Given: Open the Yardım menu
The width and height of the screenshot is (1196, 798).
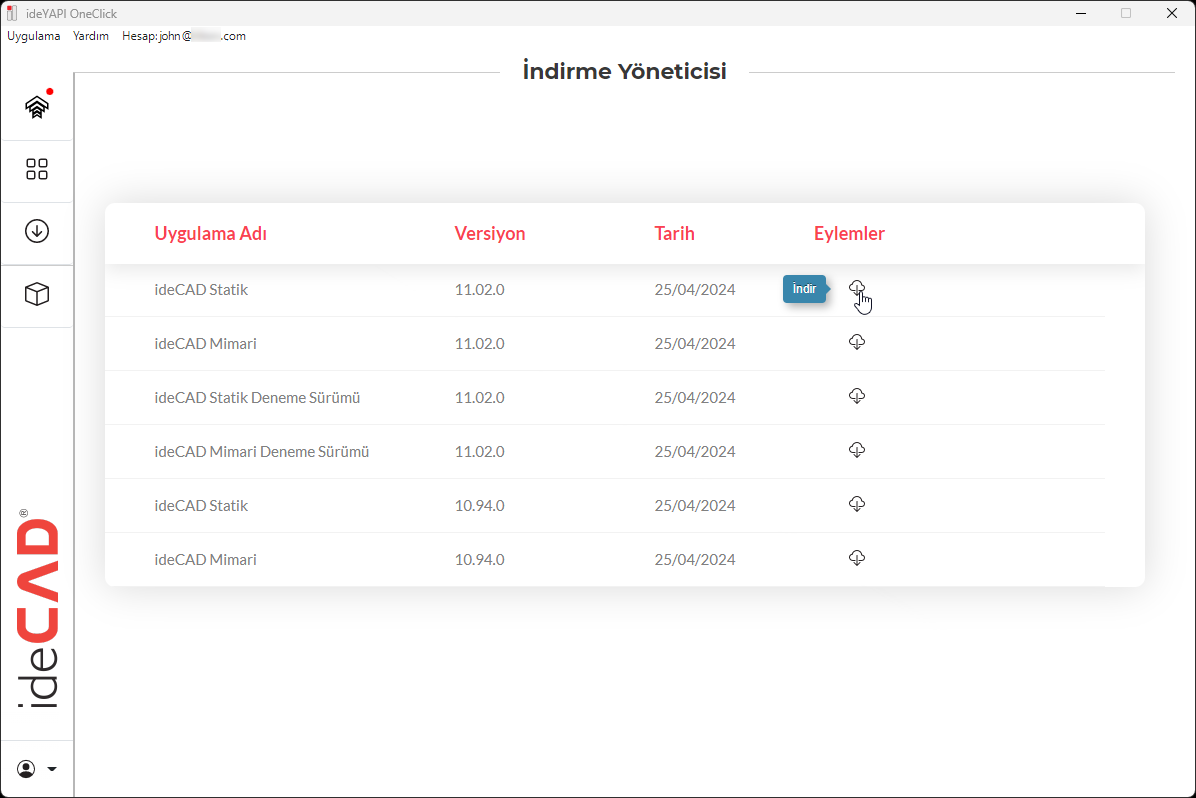Looking at the screenshot, I should [91, 36].
